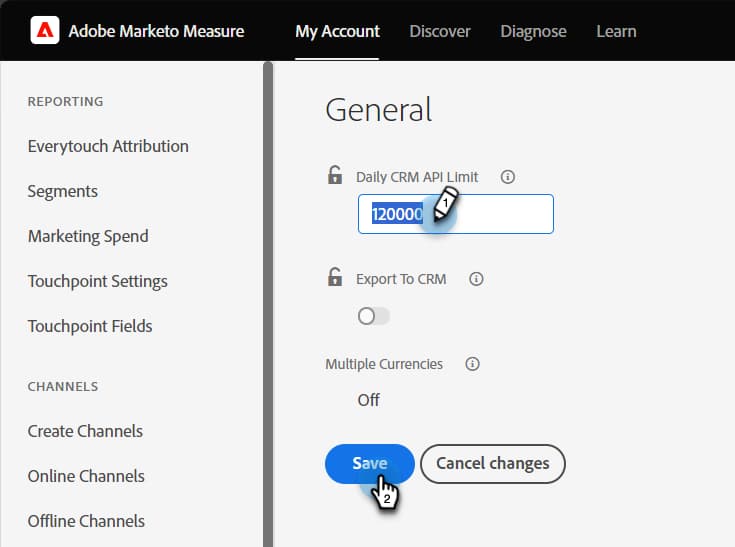Click the info icon next to Daily CRM API Limit

click(508, 177)
